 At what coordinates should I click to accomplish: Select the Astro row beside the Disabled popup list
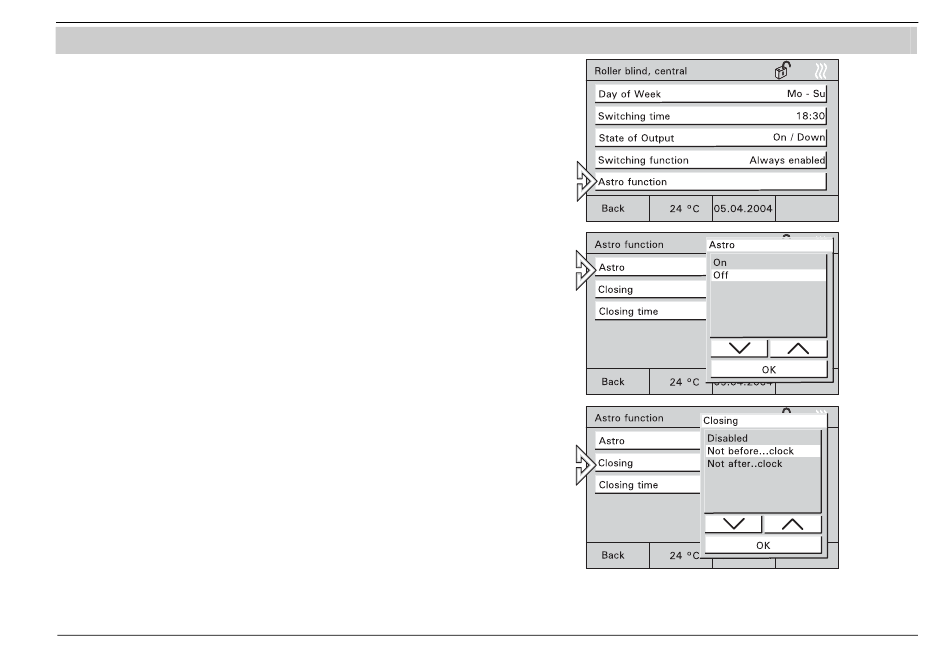pyautogui.click(x=648, y=440)
